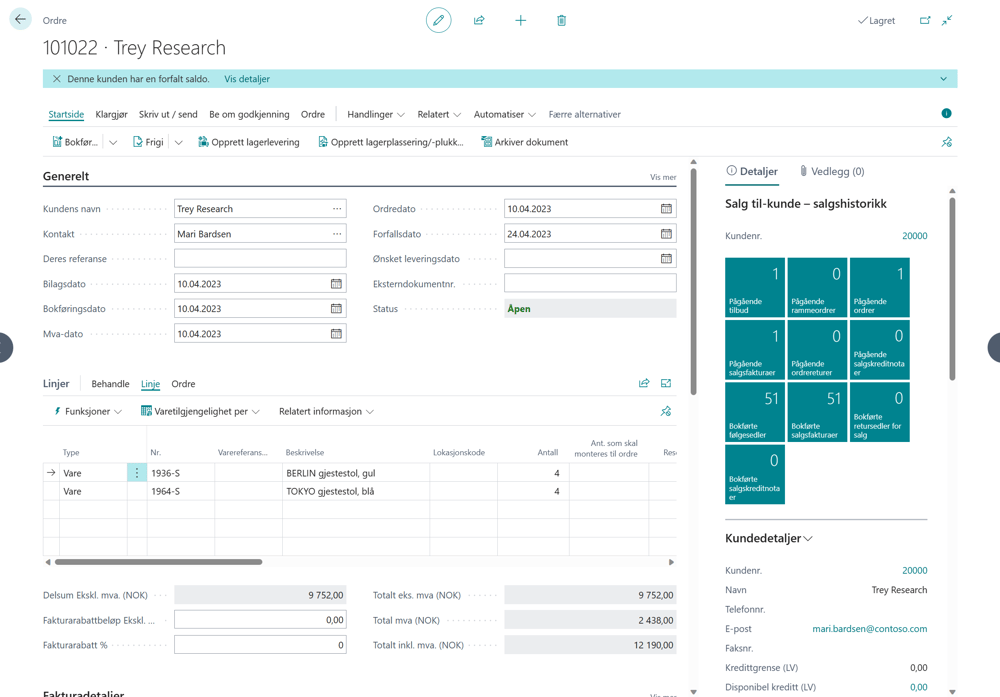Open the mari.bardsen@contoso.com email link
This screenshot has width=1000, height=697.
[x=869, y=629]
